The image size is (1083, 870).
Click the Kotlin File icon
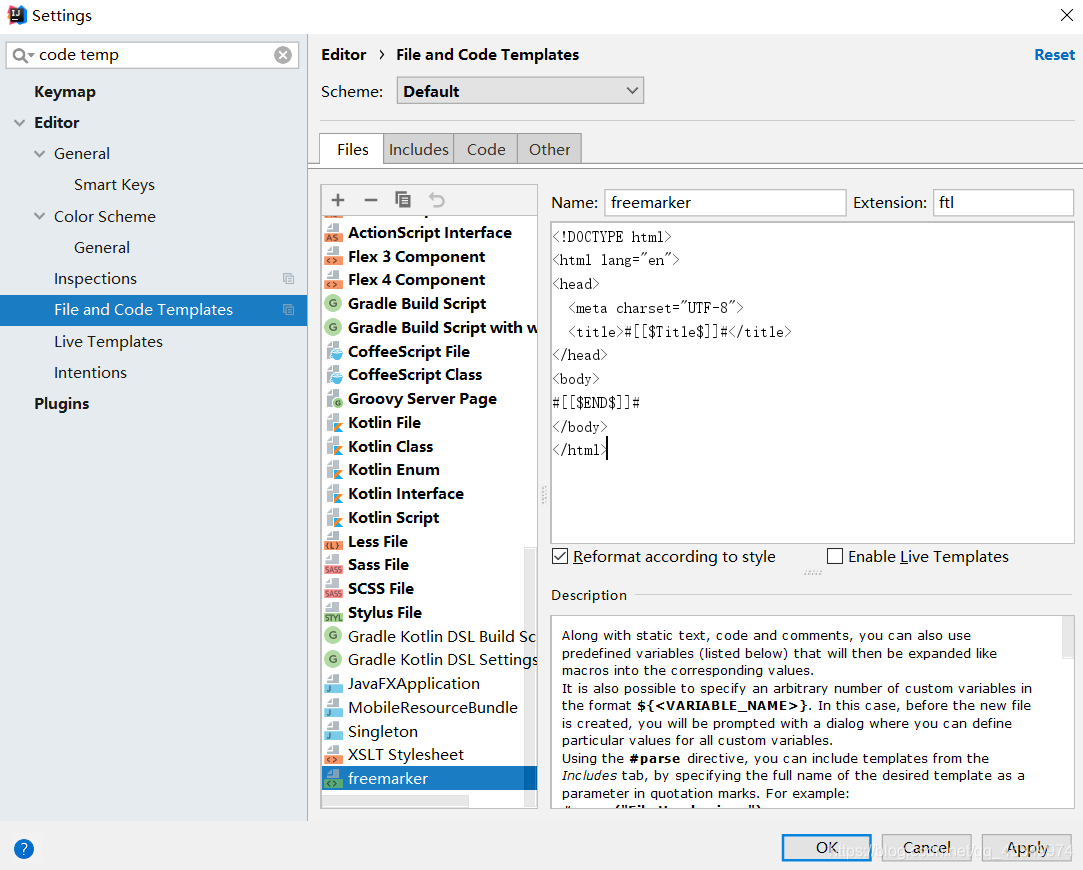pos(335,423)
